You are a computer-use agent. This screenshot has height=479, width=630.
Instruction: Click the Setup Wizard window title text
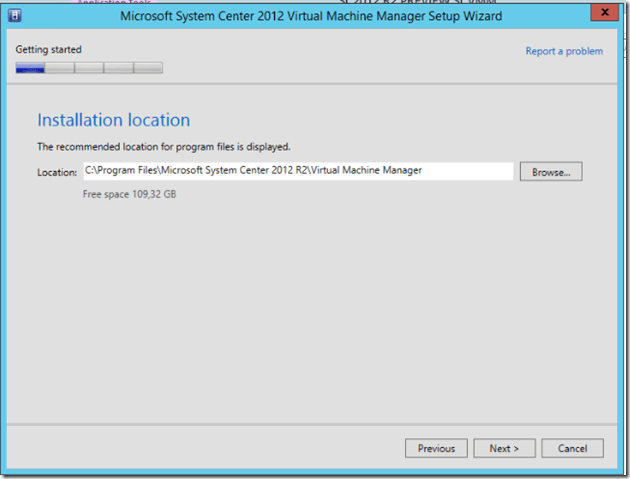(311, 16)
